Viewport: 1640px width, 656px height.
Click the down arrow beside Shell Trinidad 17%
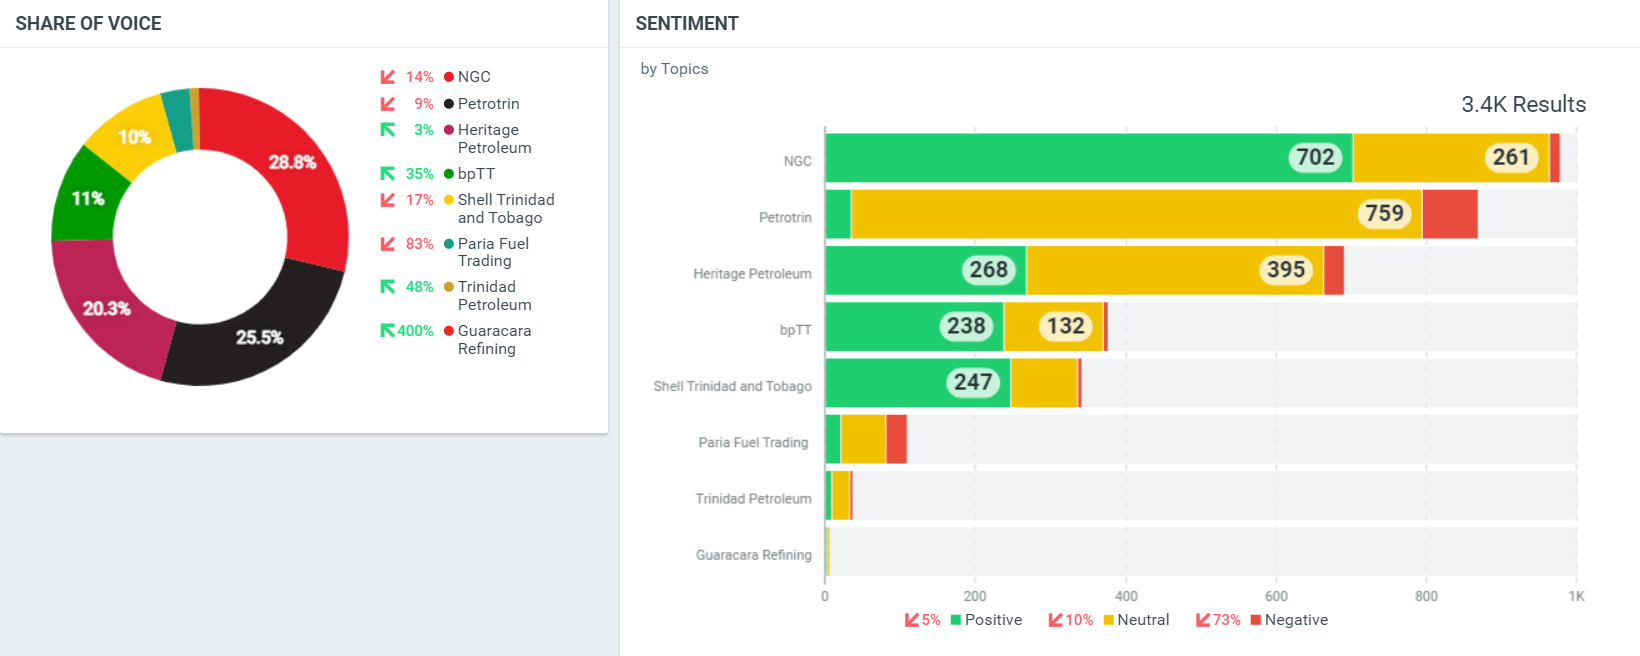pos(387,200)
